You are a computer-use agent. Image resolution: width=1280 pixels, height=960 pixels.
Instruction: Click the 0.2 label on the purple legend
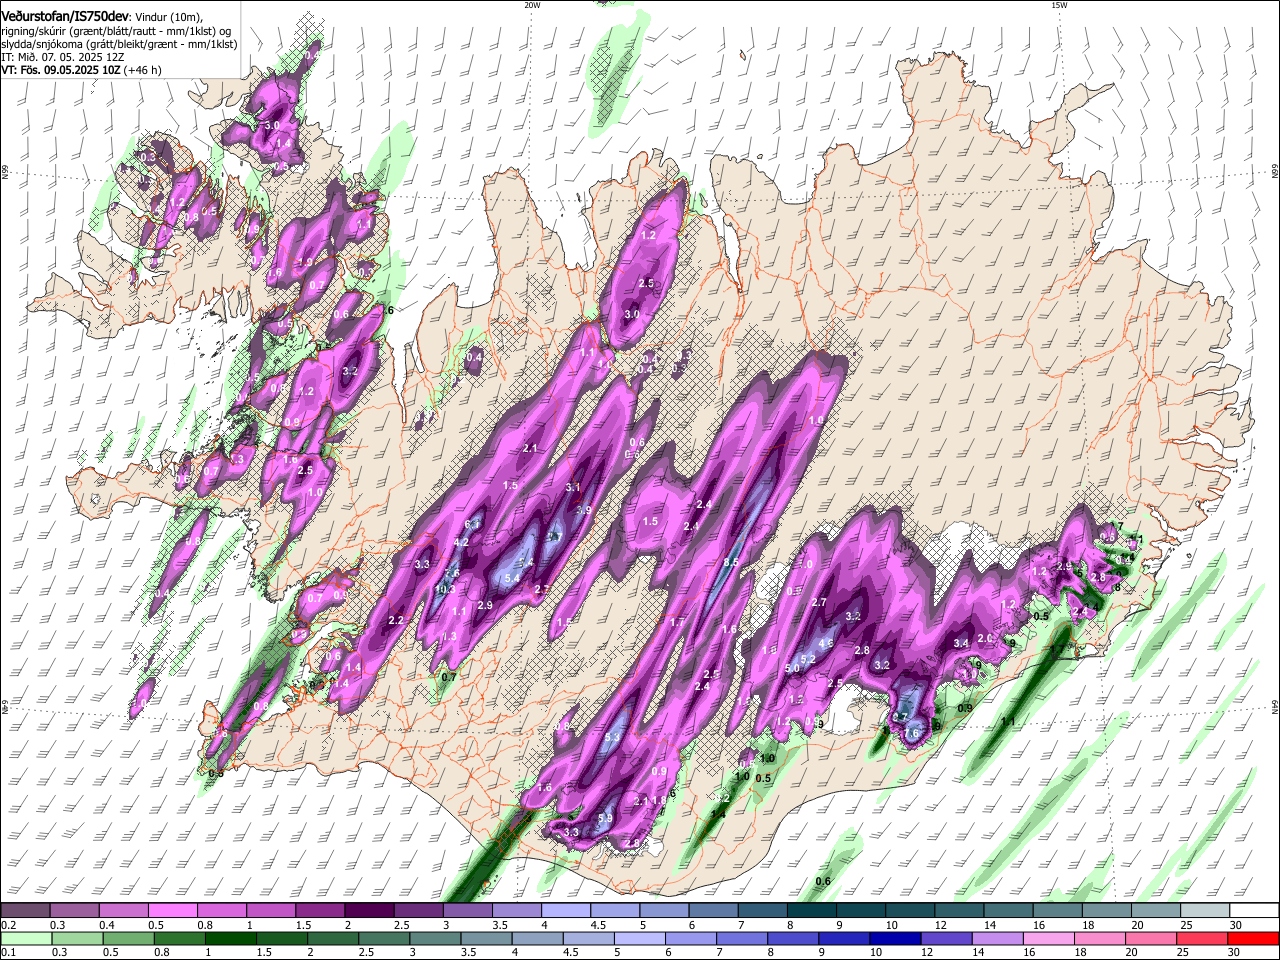(x=7, y=925)
